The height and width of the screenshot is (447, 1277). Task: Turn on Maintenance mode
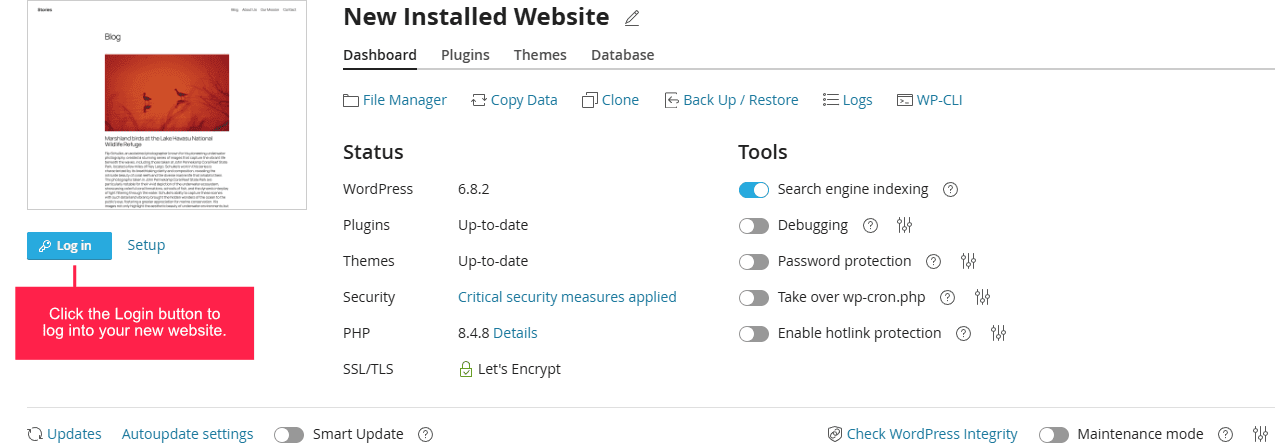[1054, 434]
